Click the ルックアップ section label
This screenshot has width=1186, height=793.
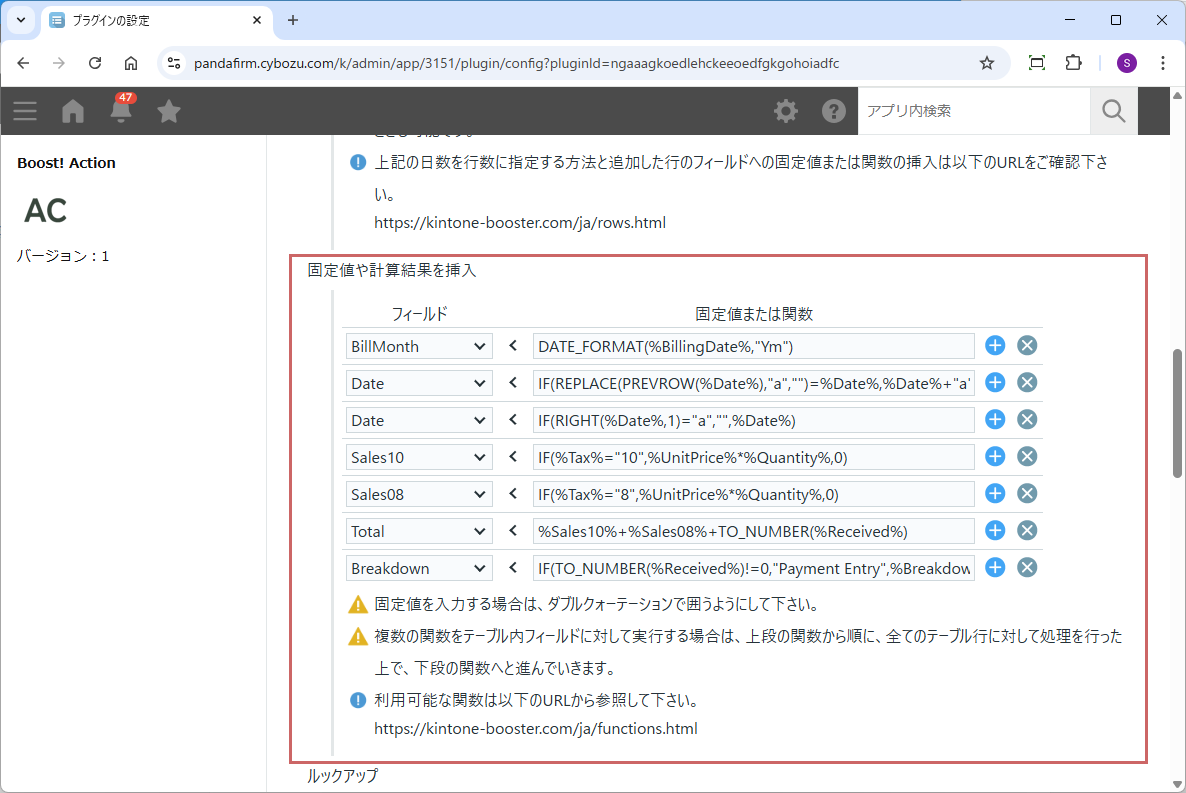(342, 776)
